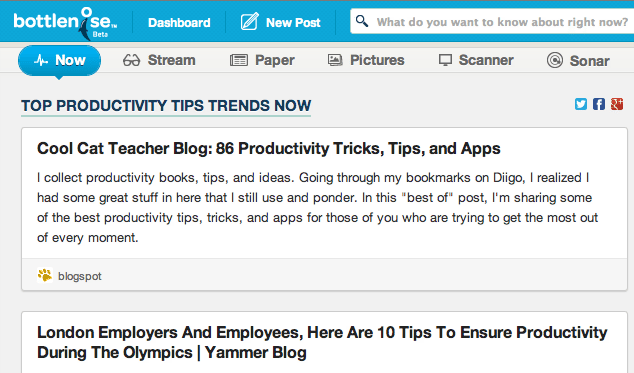This screenshot has width=634, height=373.
Task: Share trends via Facebook icon
Action: coord(599,104)
